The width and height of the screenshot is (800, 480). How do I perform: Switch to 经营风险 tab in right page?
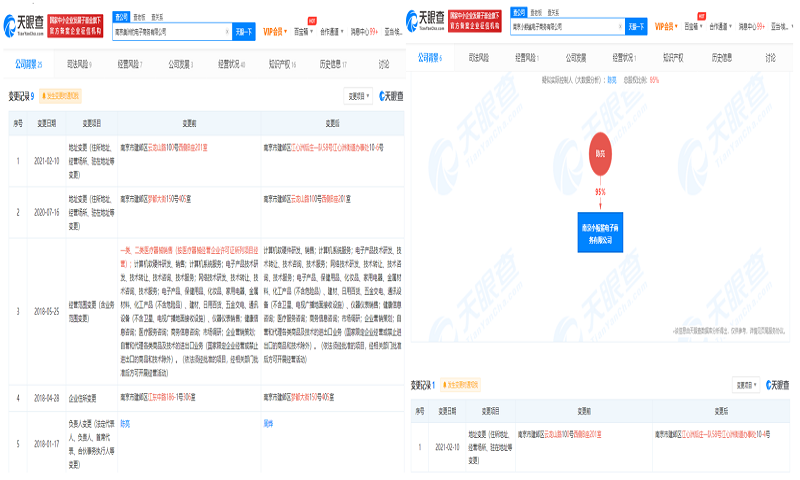pos(527,58)
